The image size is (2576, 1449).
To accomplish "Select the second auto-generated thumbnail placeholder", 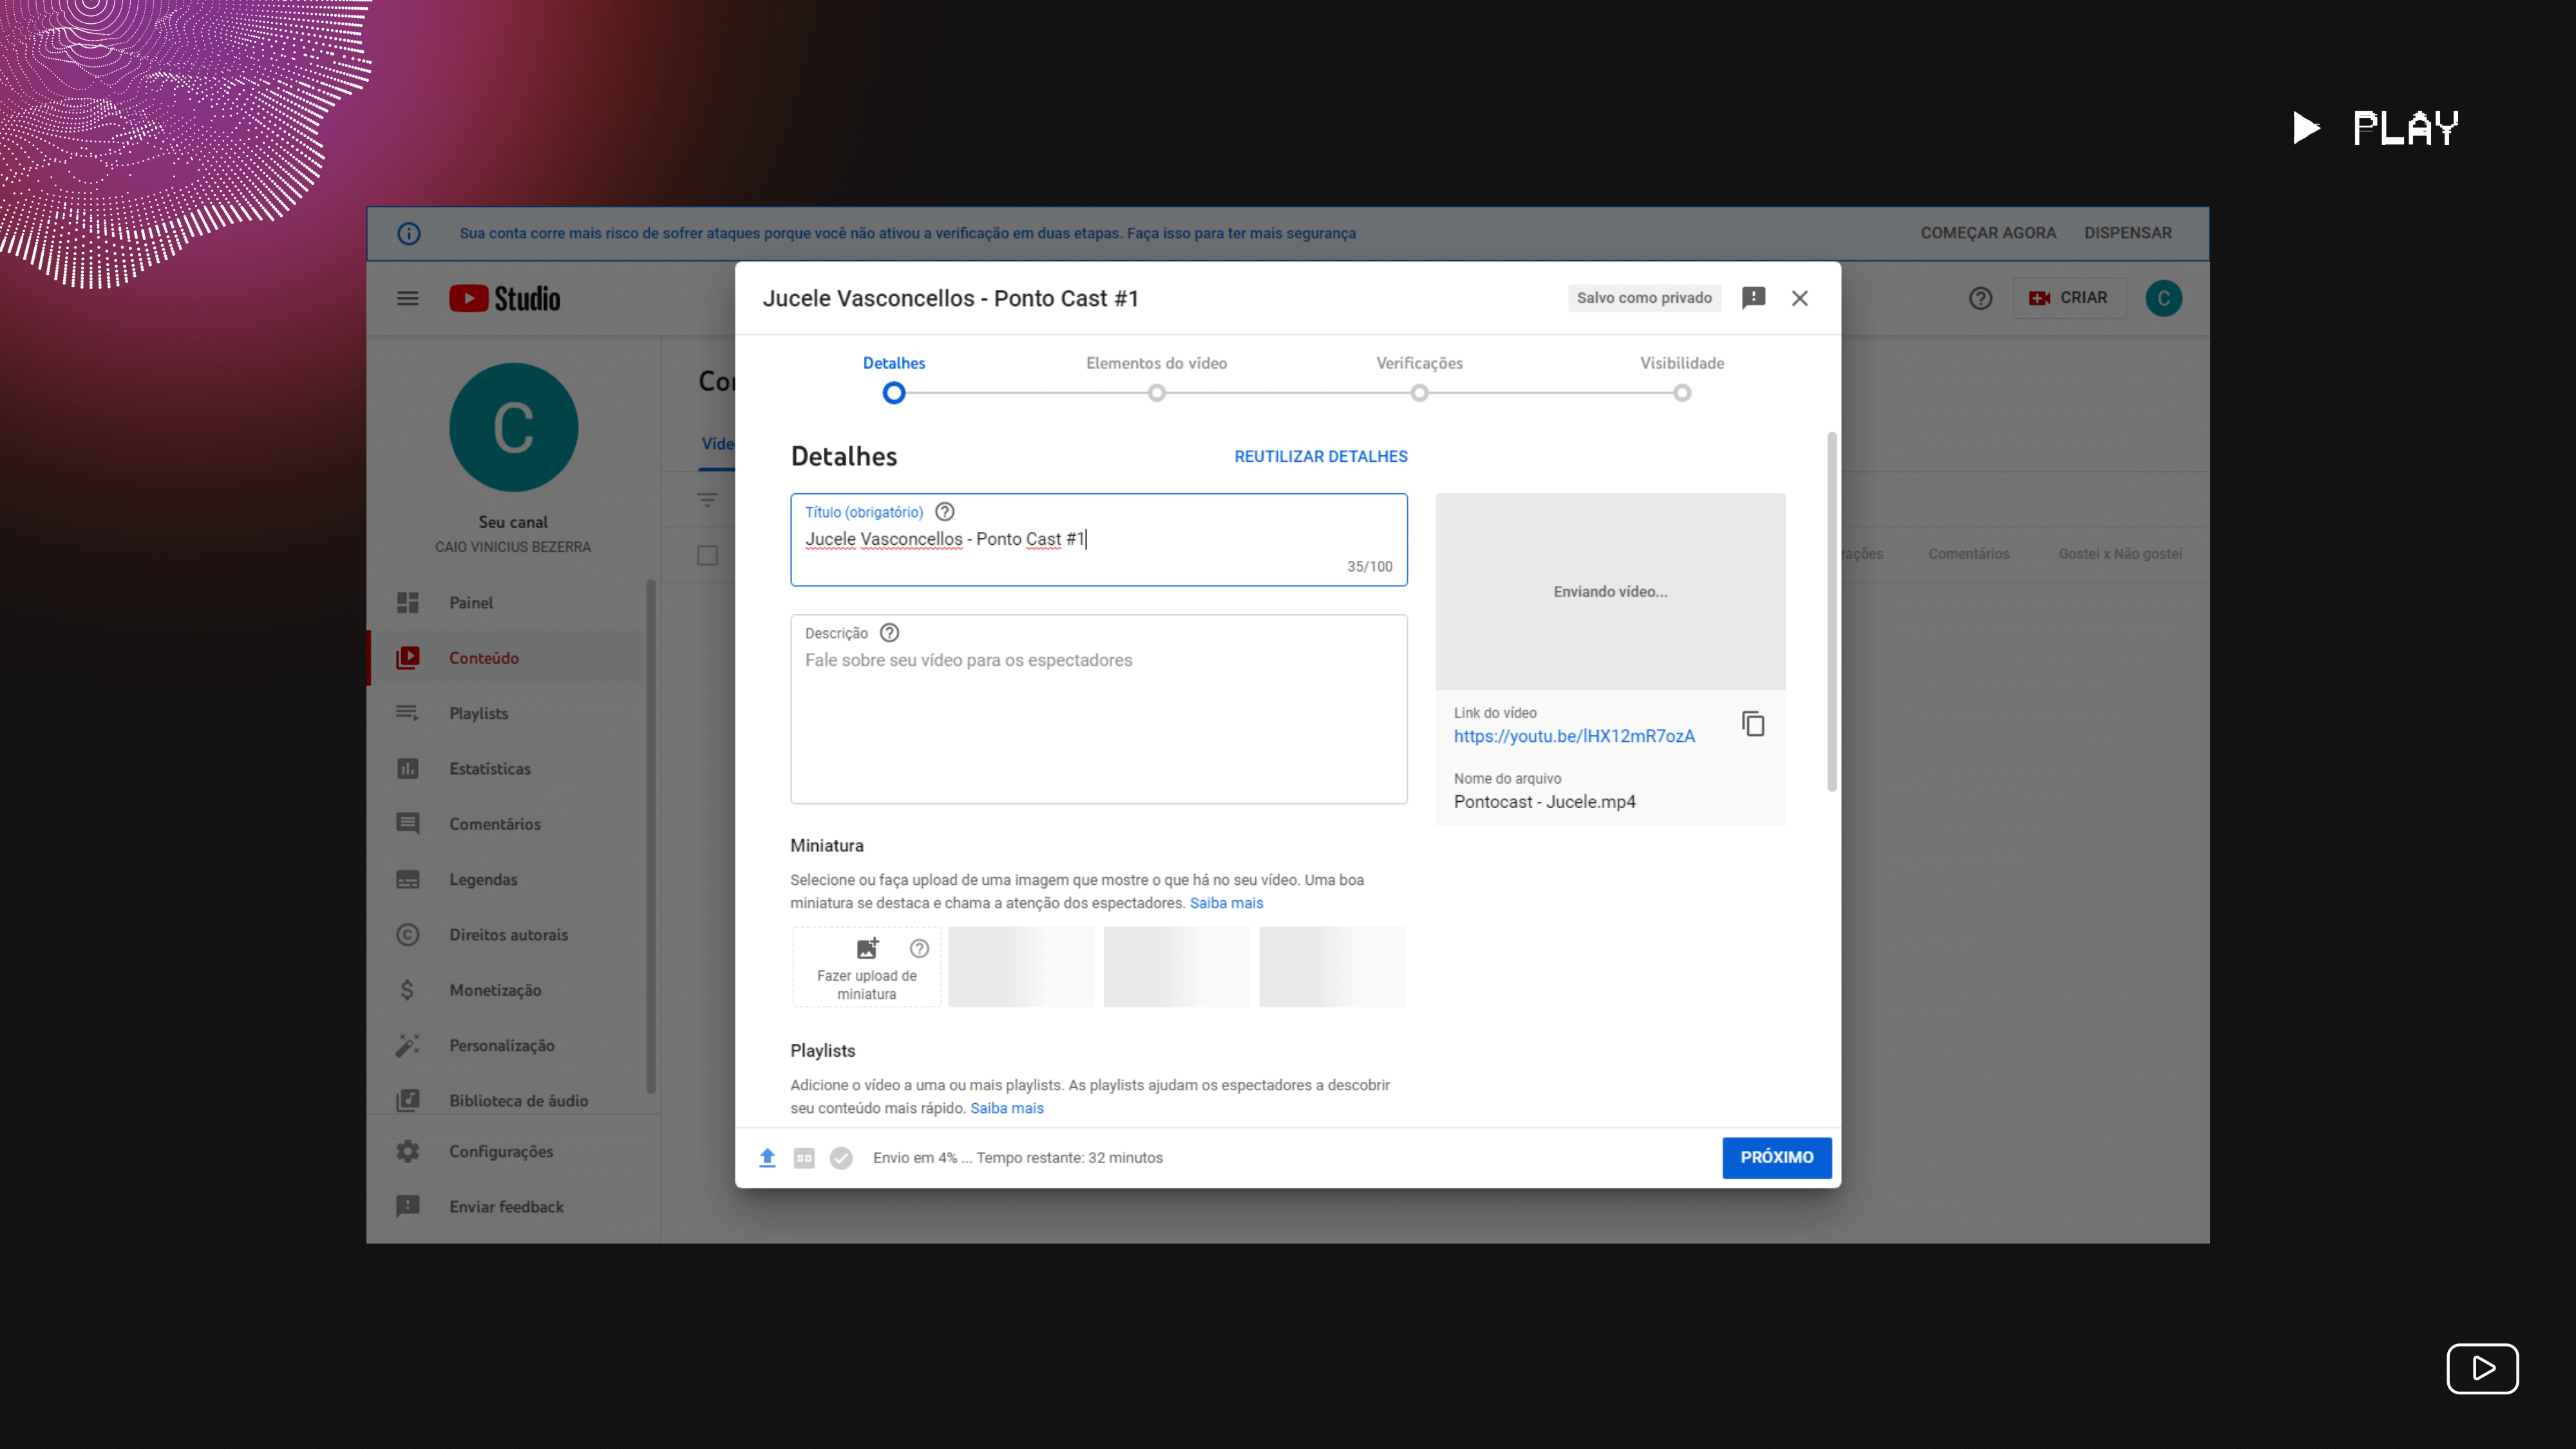I will coord(1176,967).
